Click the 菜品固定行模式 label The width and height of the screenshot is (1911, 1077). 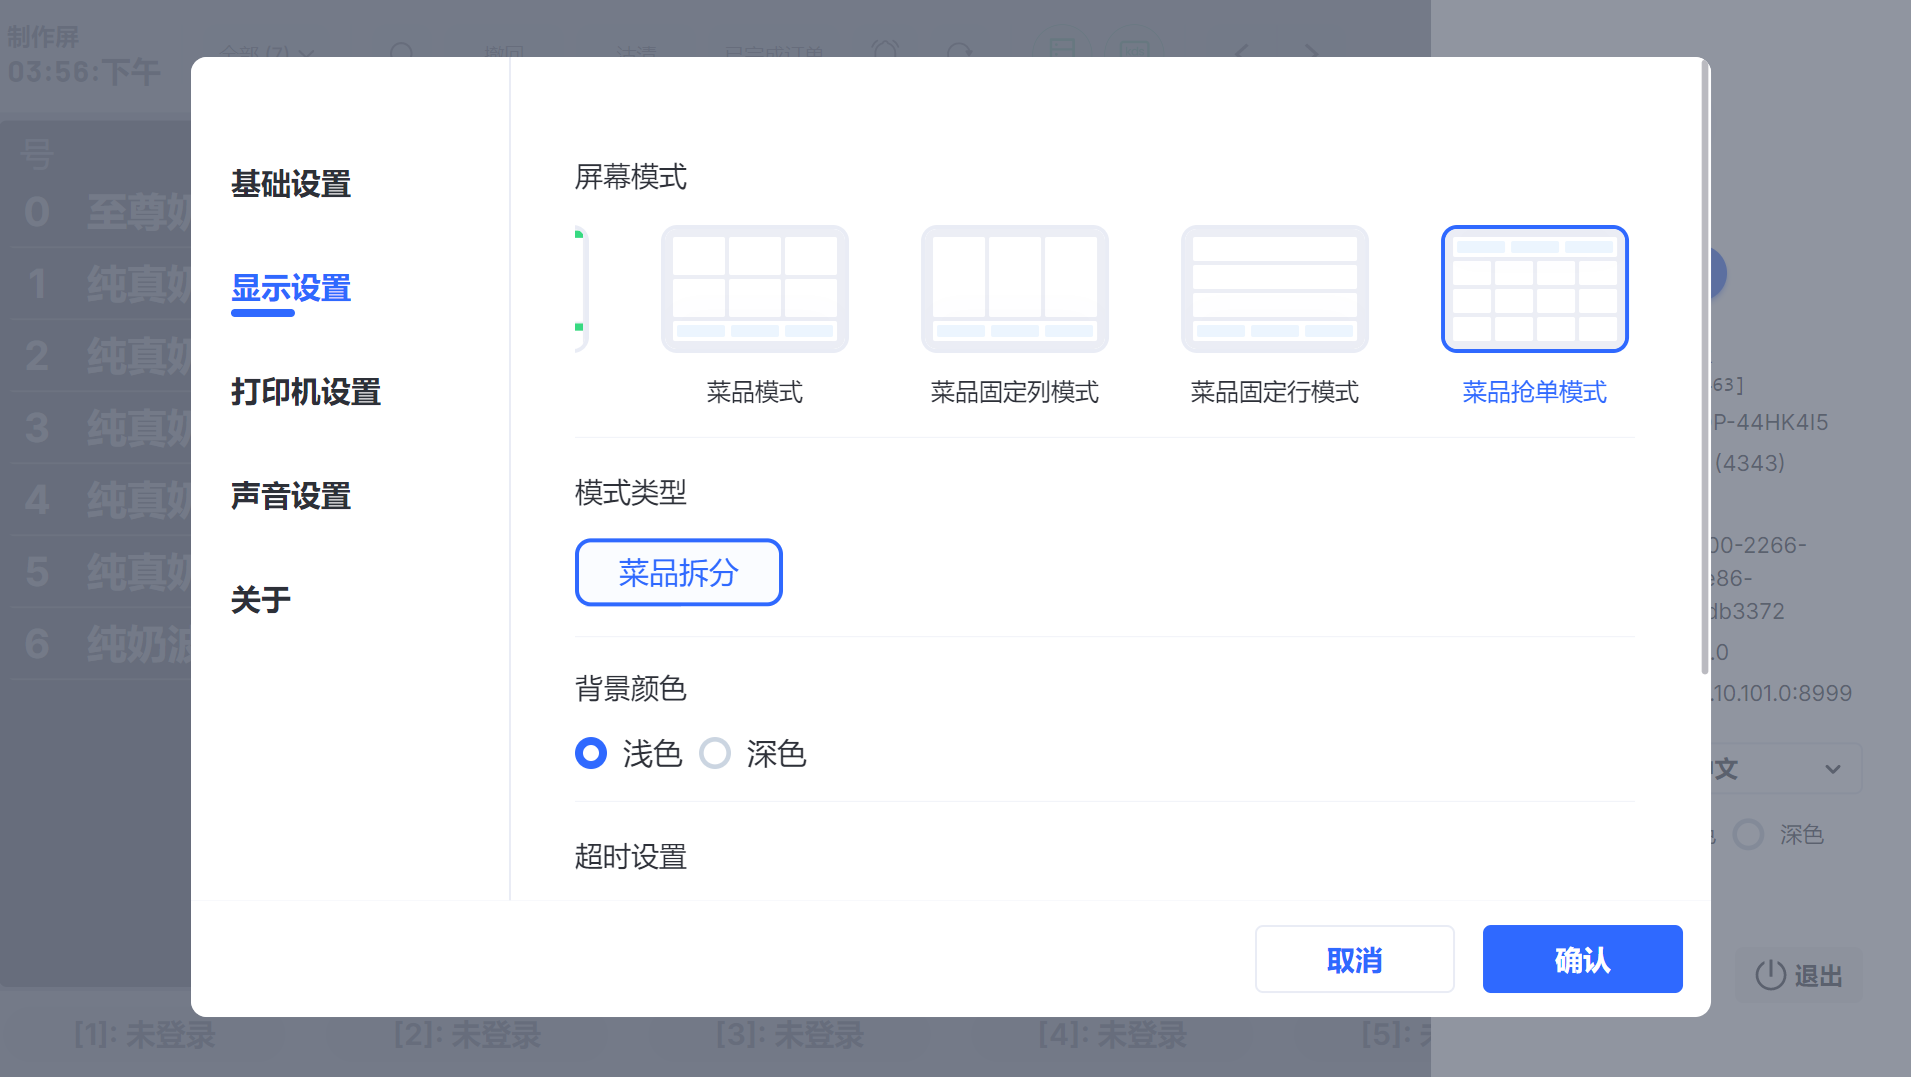pos(1275,392)
